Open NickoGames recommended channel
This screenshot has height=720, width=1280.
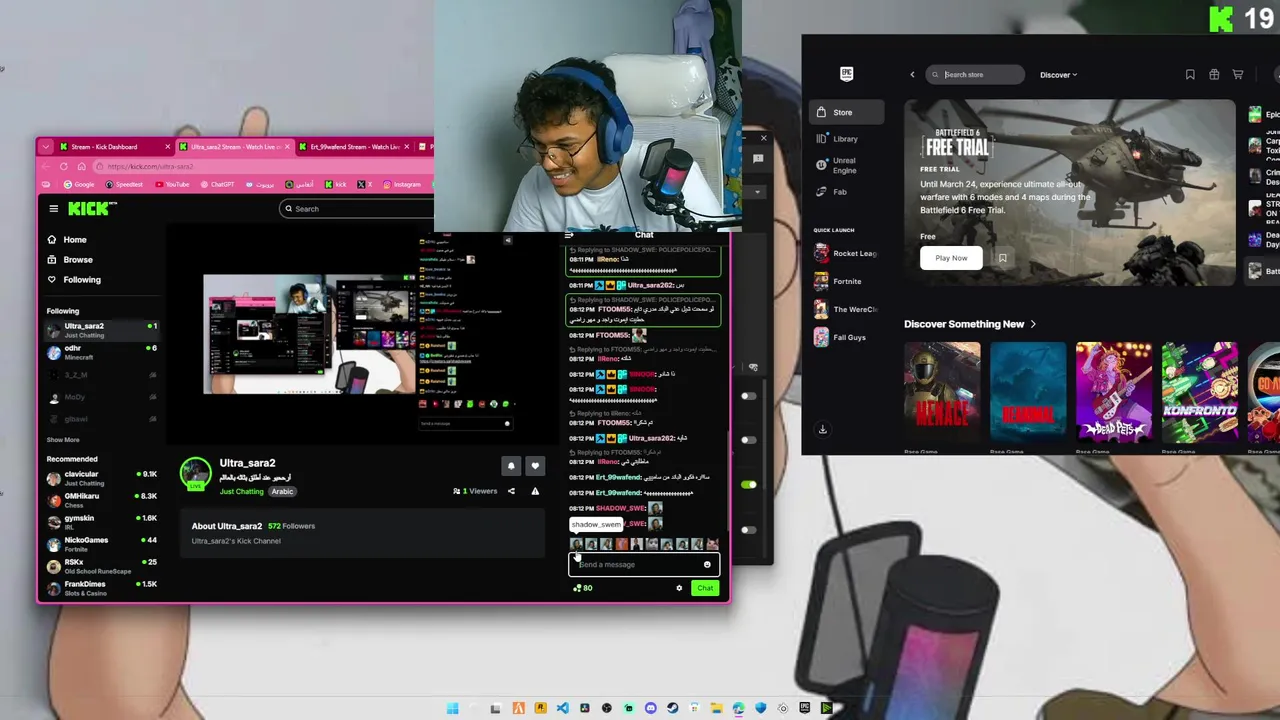pos(100,544)
